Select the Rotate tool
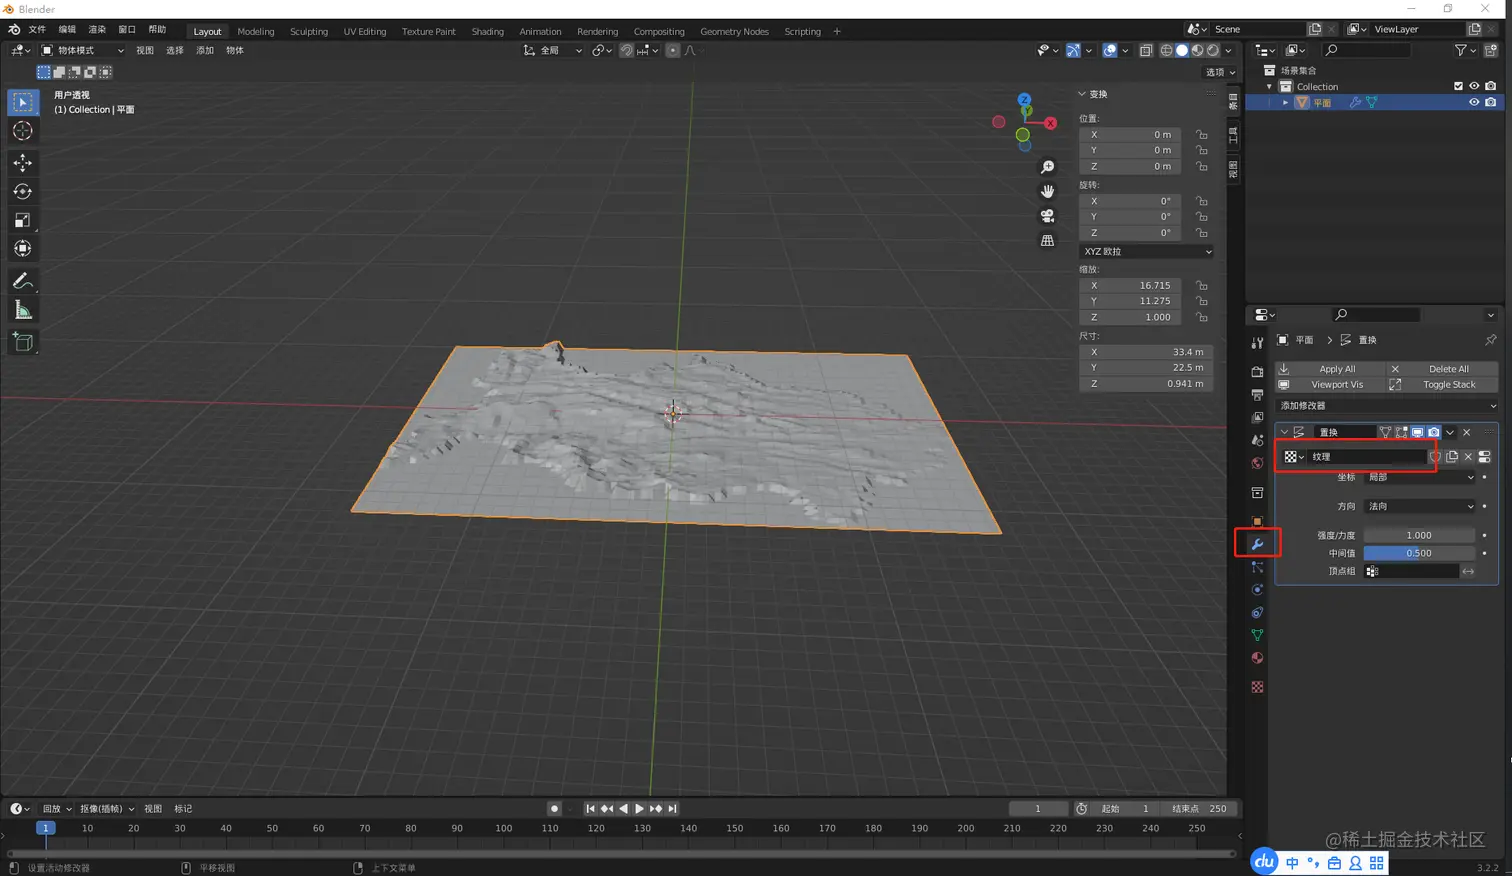This screenshot has height=876, width=1512. click(23, 191)
